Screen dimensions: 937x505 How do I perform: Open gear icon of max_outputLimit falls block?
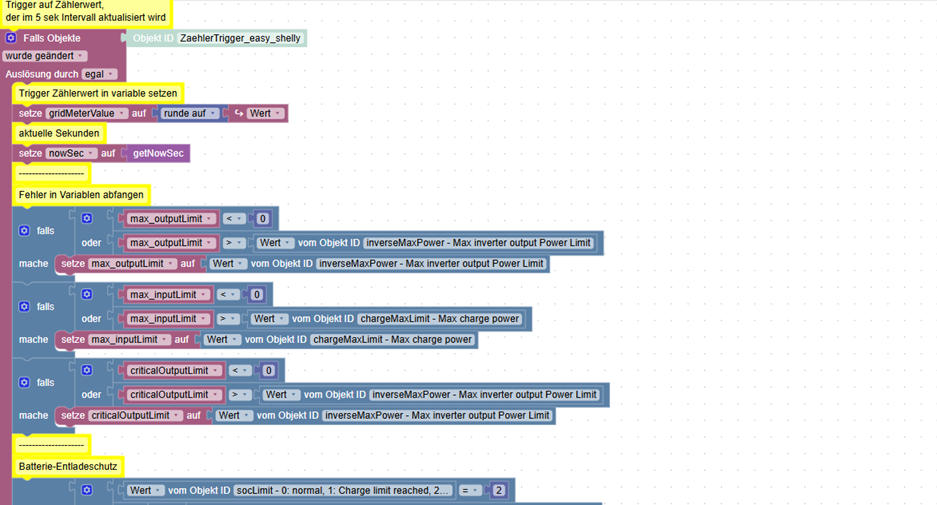point(24,230)
